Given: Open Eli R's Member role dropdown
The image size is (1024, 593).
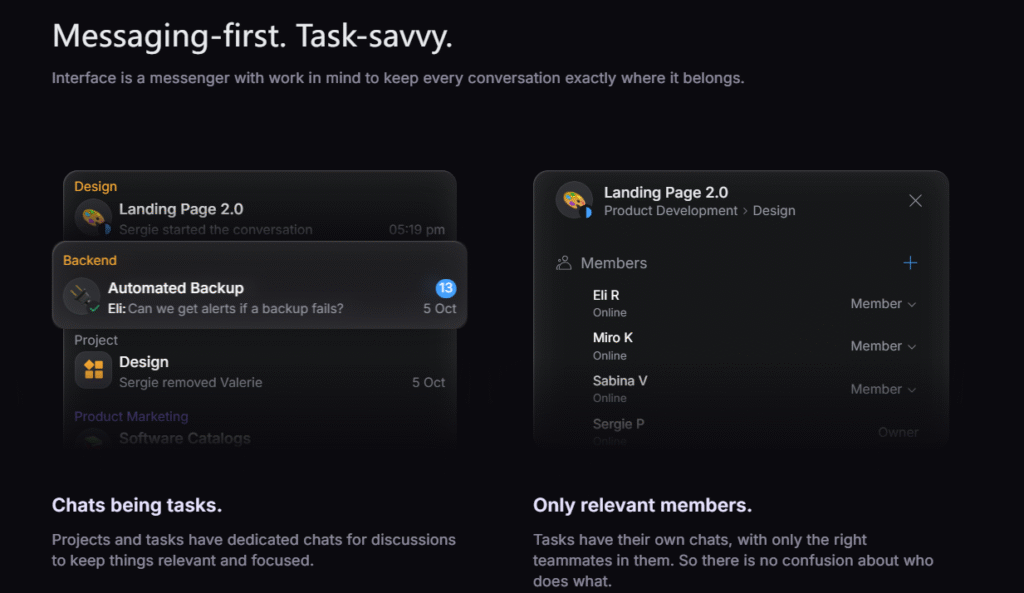Looking at the screenshot, I should 883,304.
